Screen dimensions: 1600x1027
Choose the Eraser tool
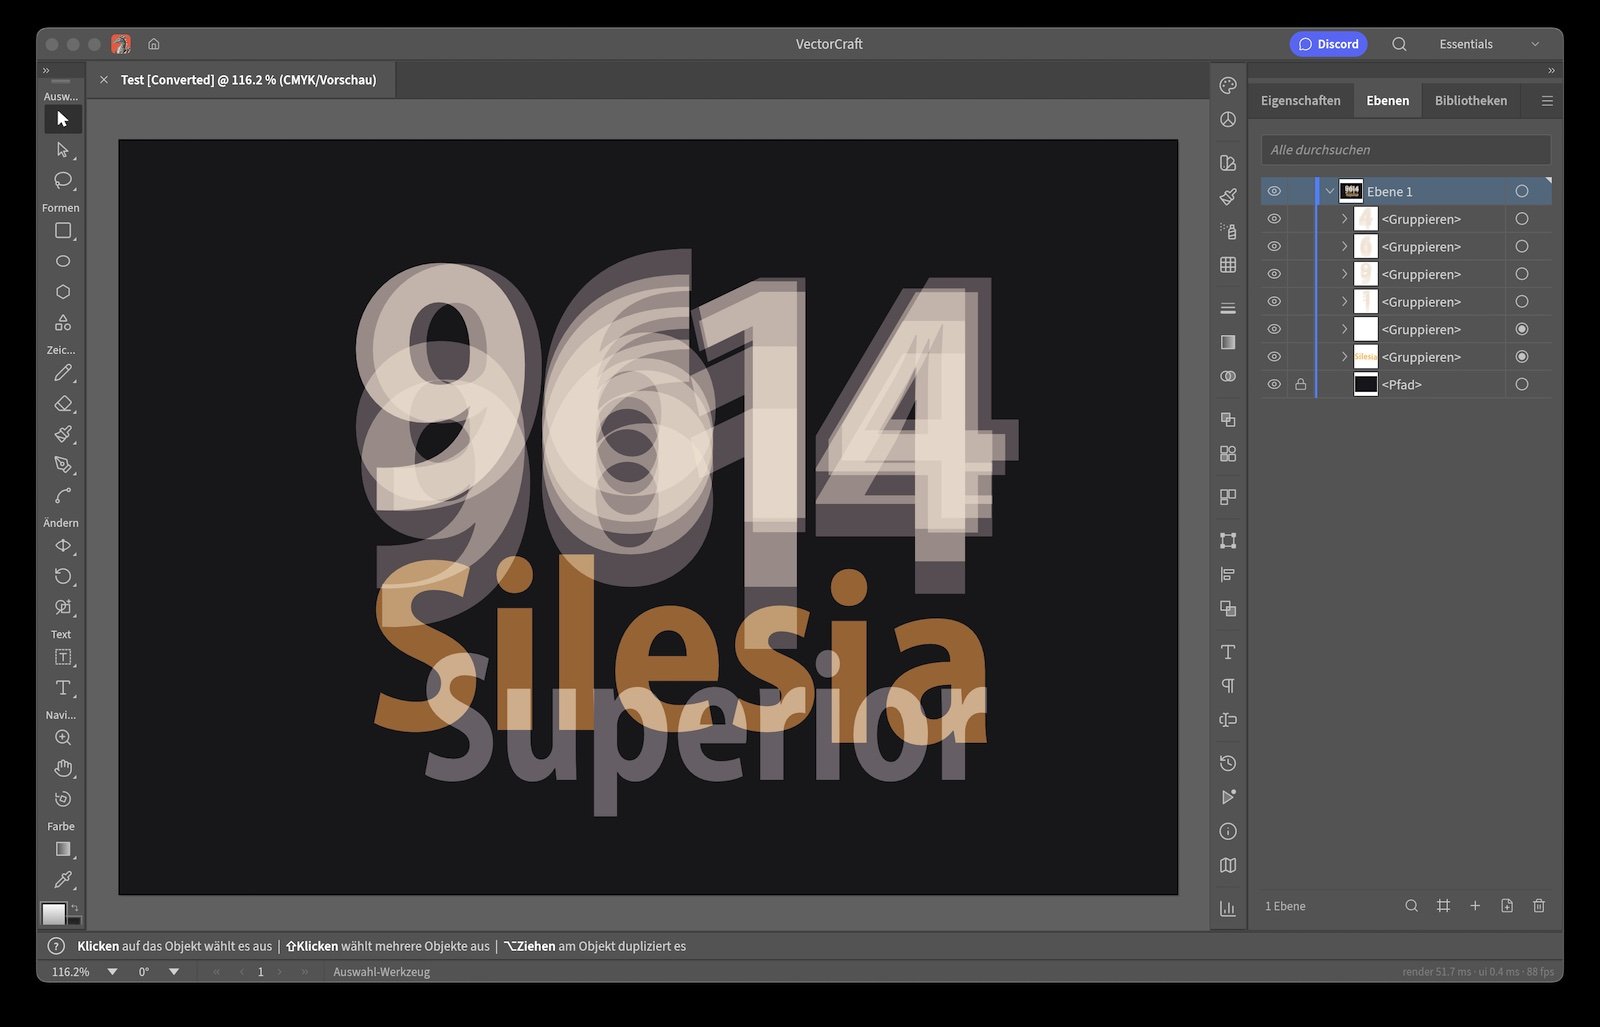click(63, 404)
